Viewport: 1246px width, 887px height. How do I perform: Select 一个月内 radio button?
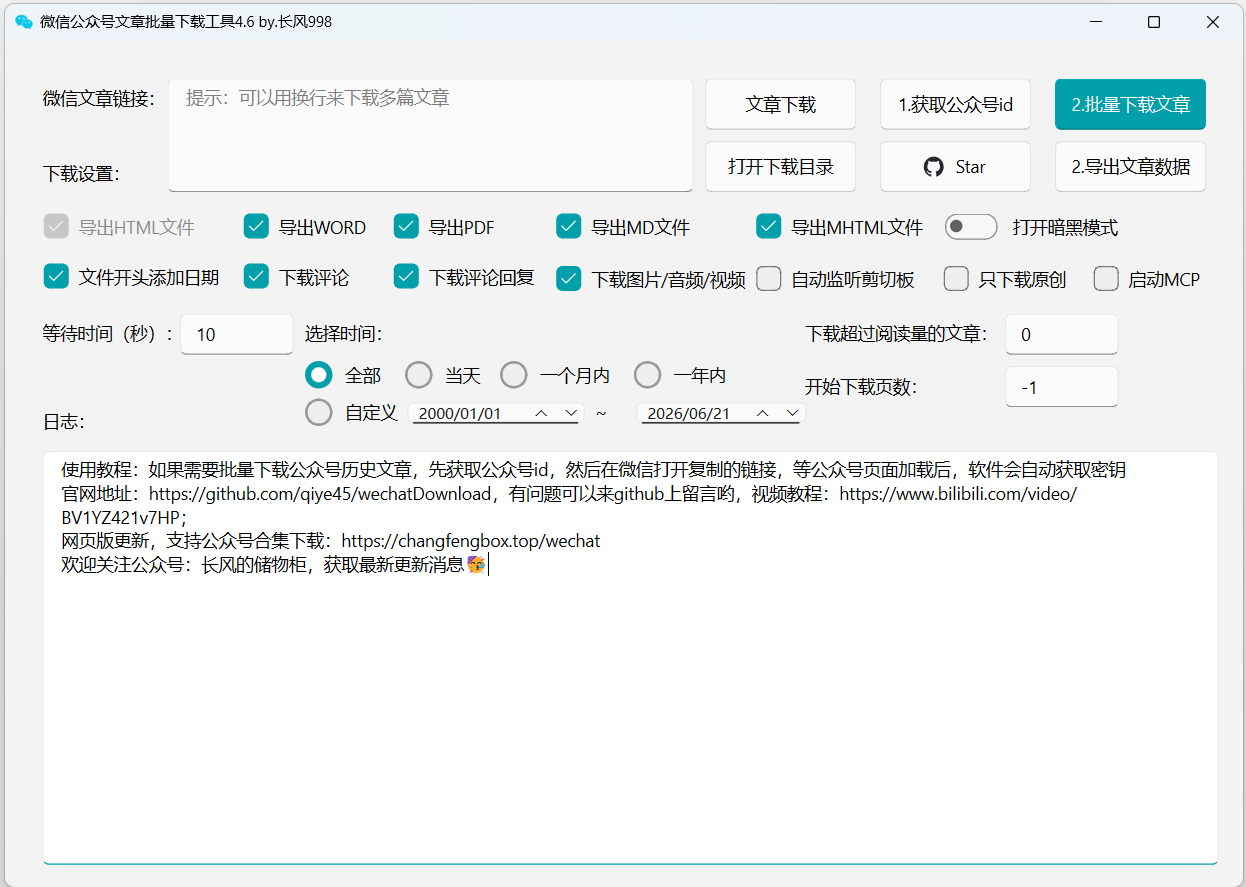(514, 375)
